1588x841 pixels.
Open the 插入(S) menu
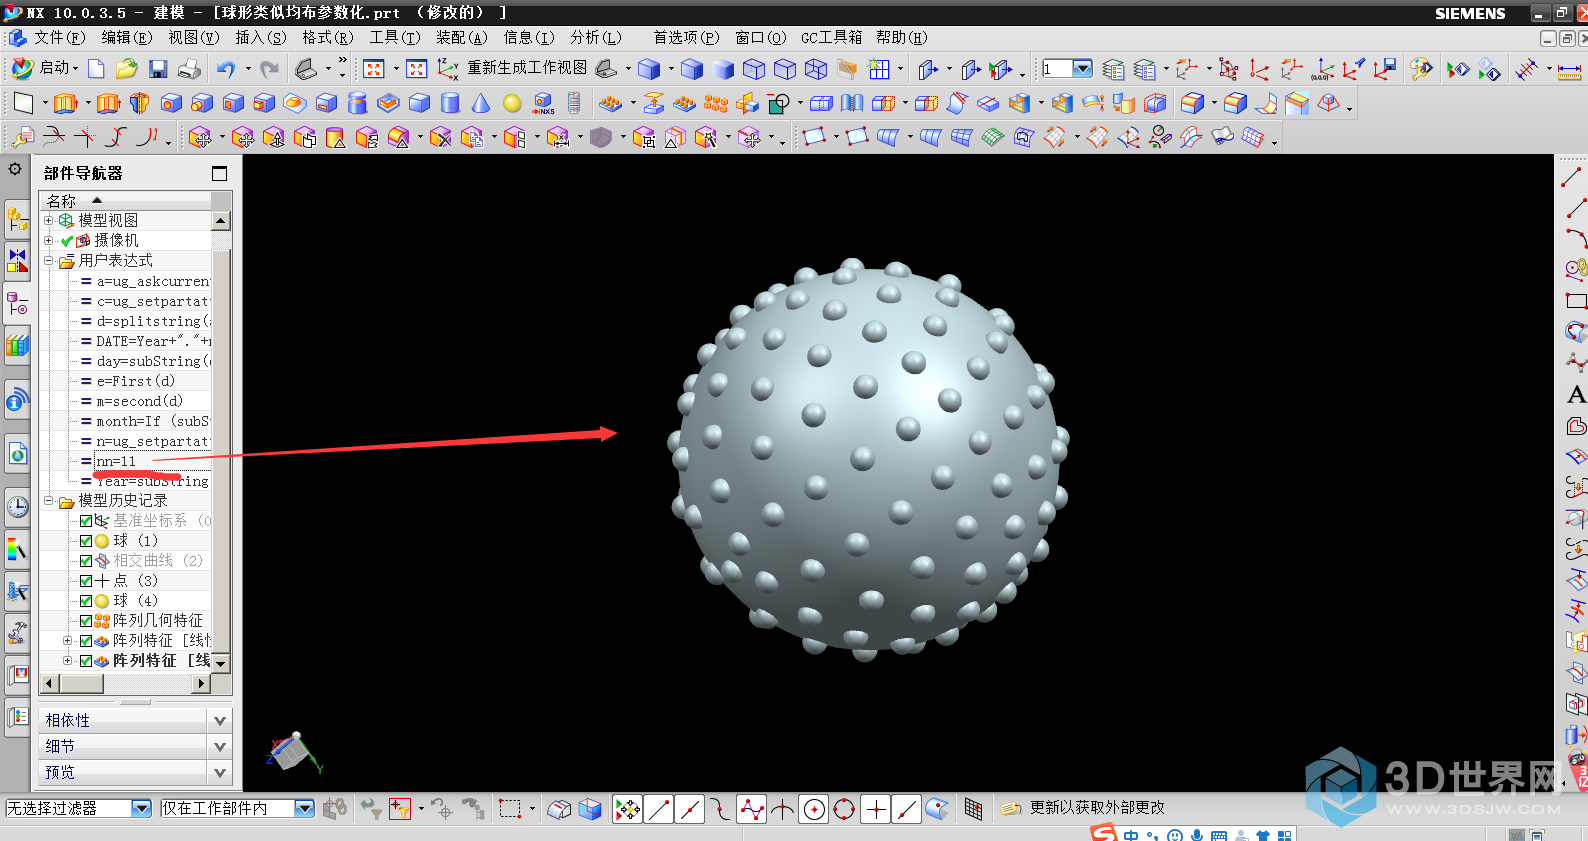tap(261, 37)
